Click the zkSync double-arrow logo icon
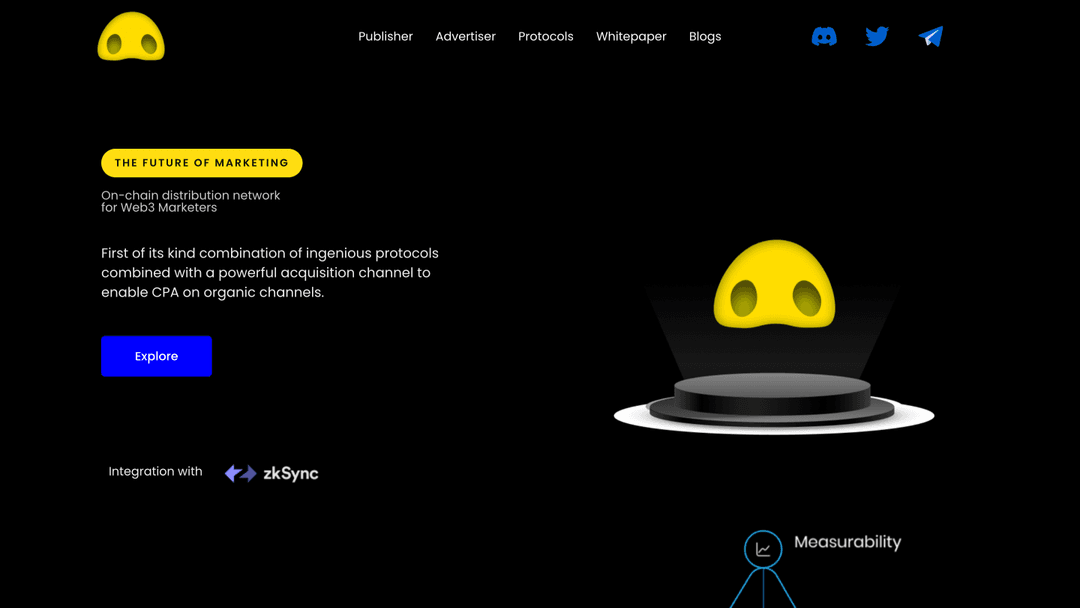Image resolution: width=1080 pixels, height=608 pixels. (x=240, y=473)
